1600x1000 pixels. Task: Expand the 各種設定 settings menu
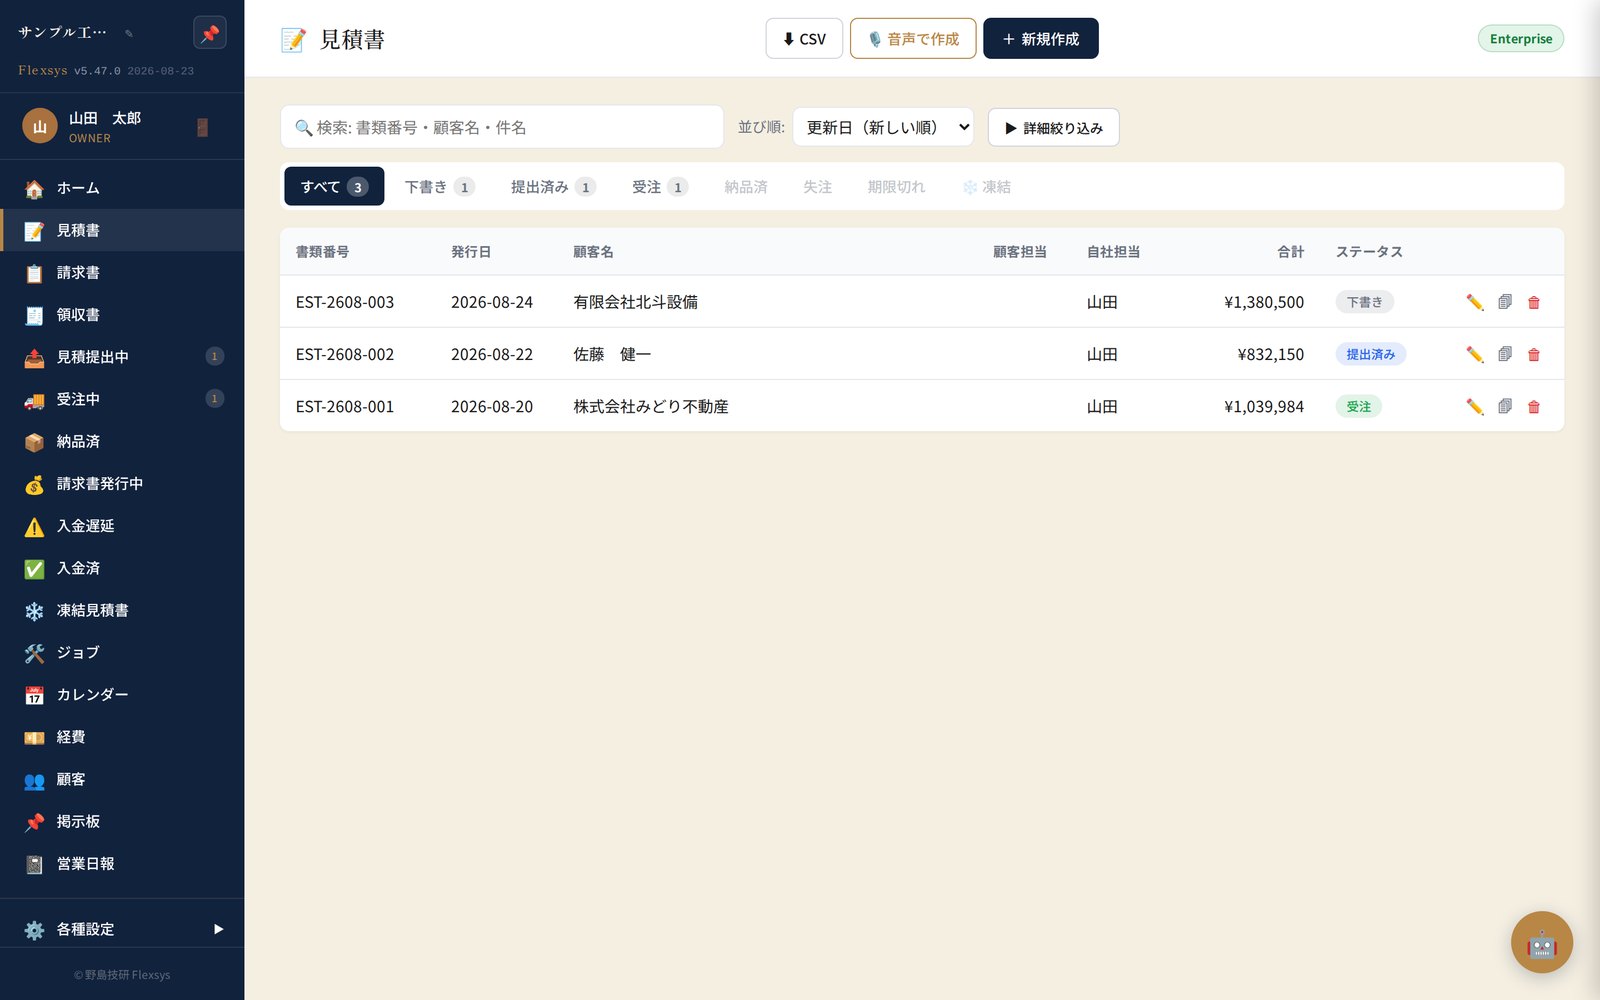click(122, 929)
